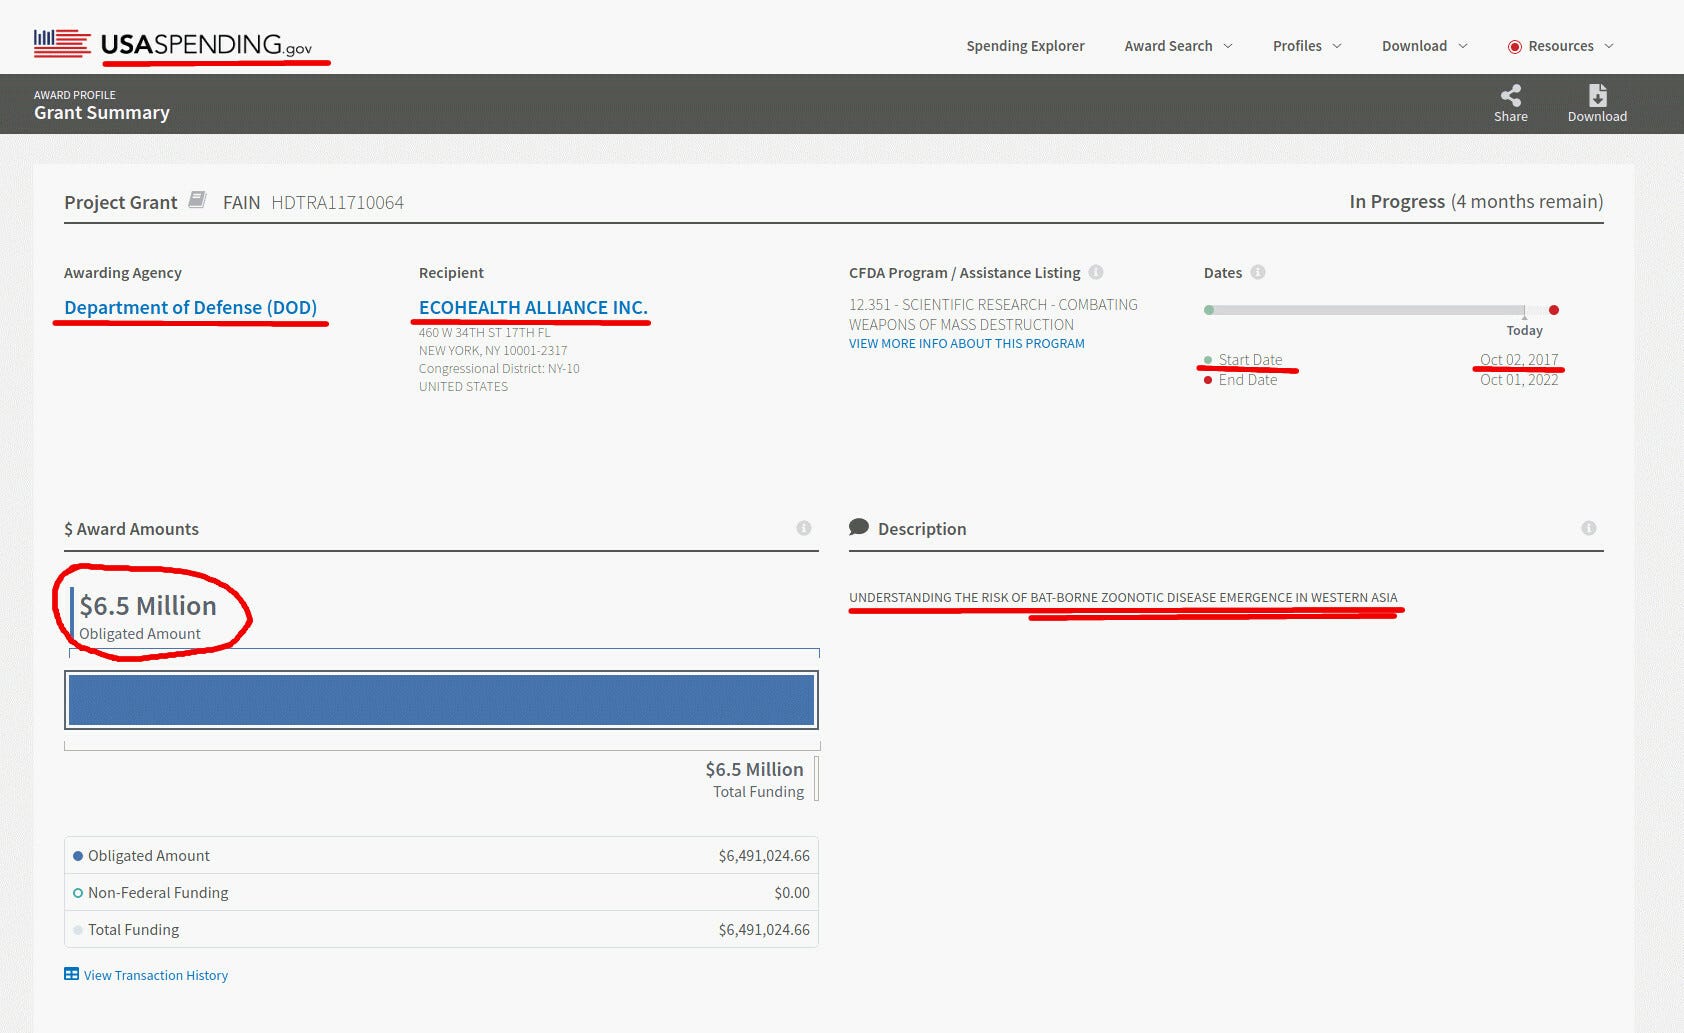The width and height of the screenshot is (1684, 1033).
Task: Select FAIN number HDTRA11710064
Action: pos(337,202)
